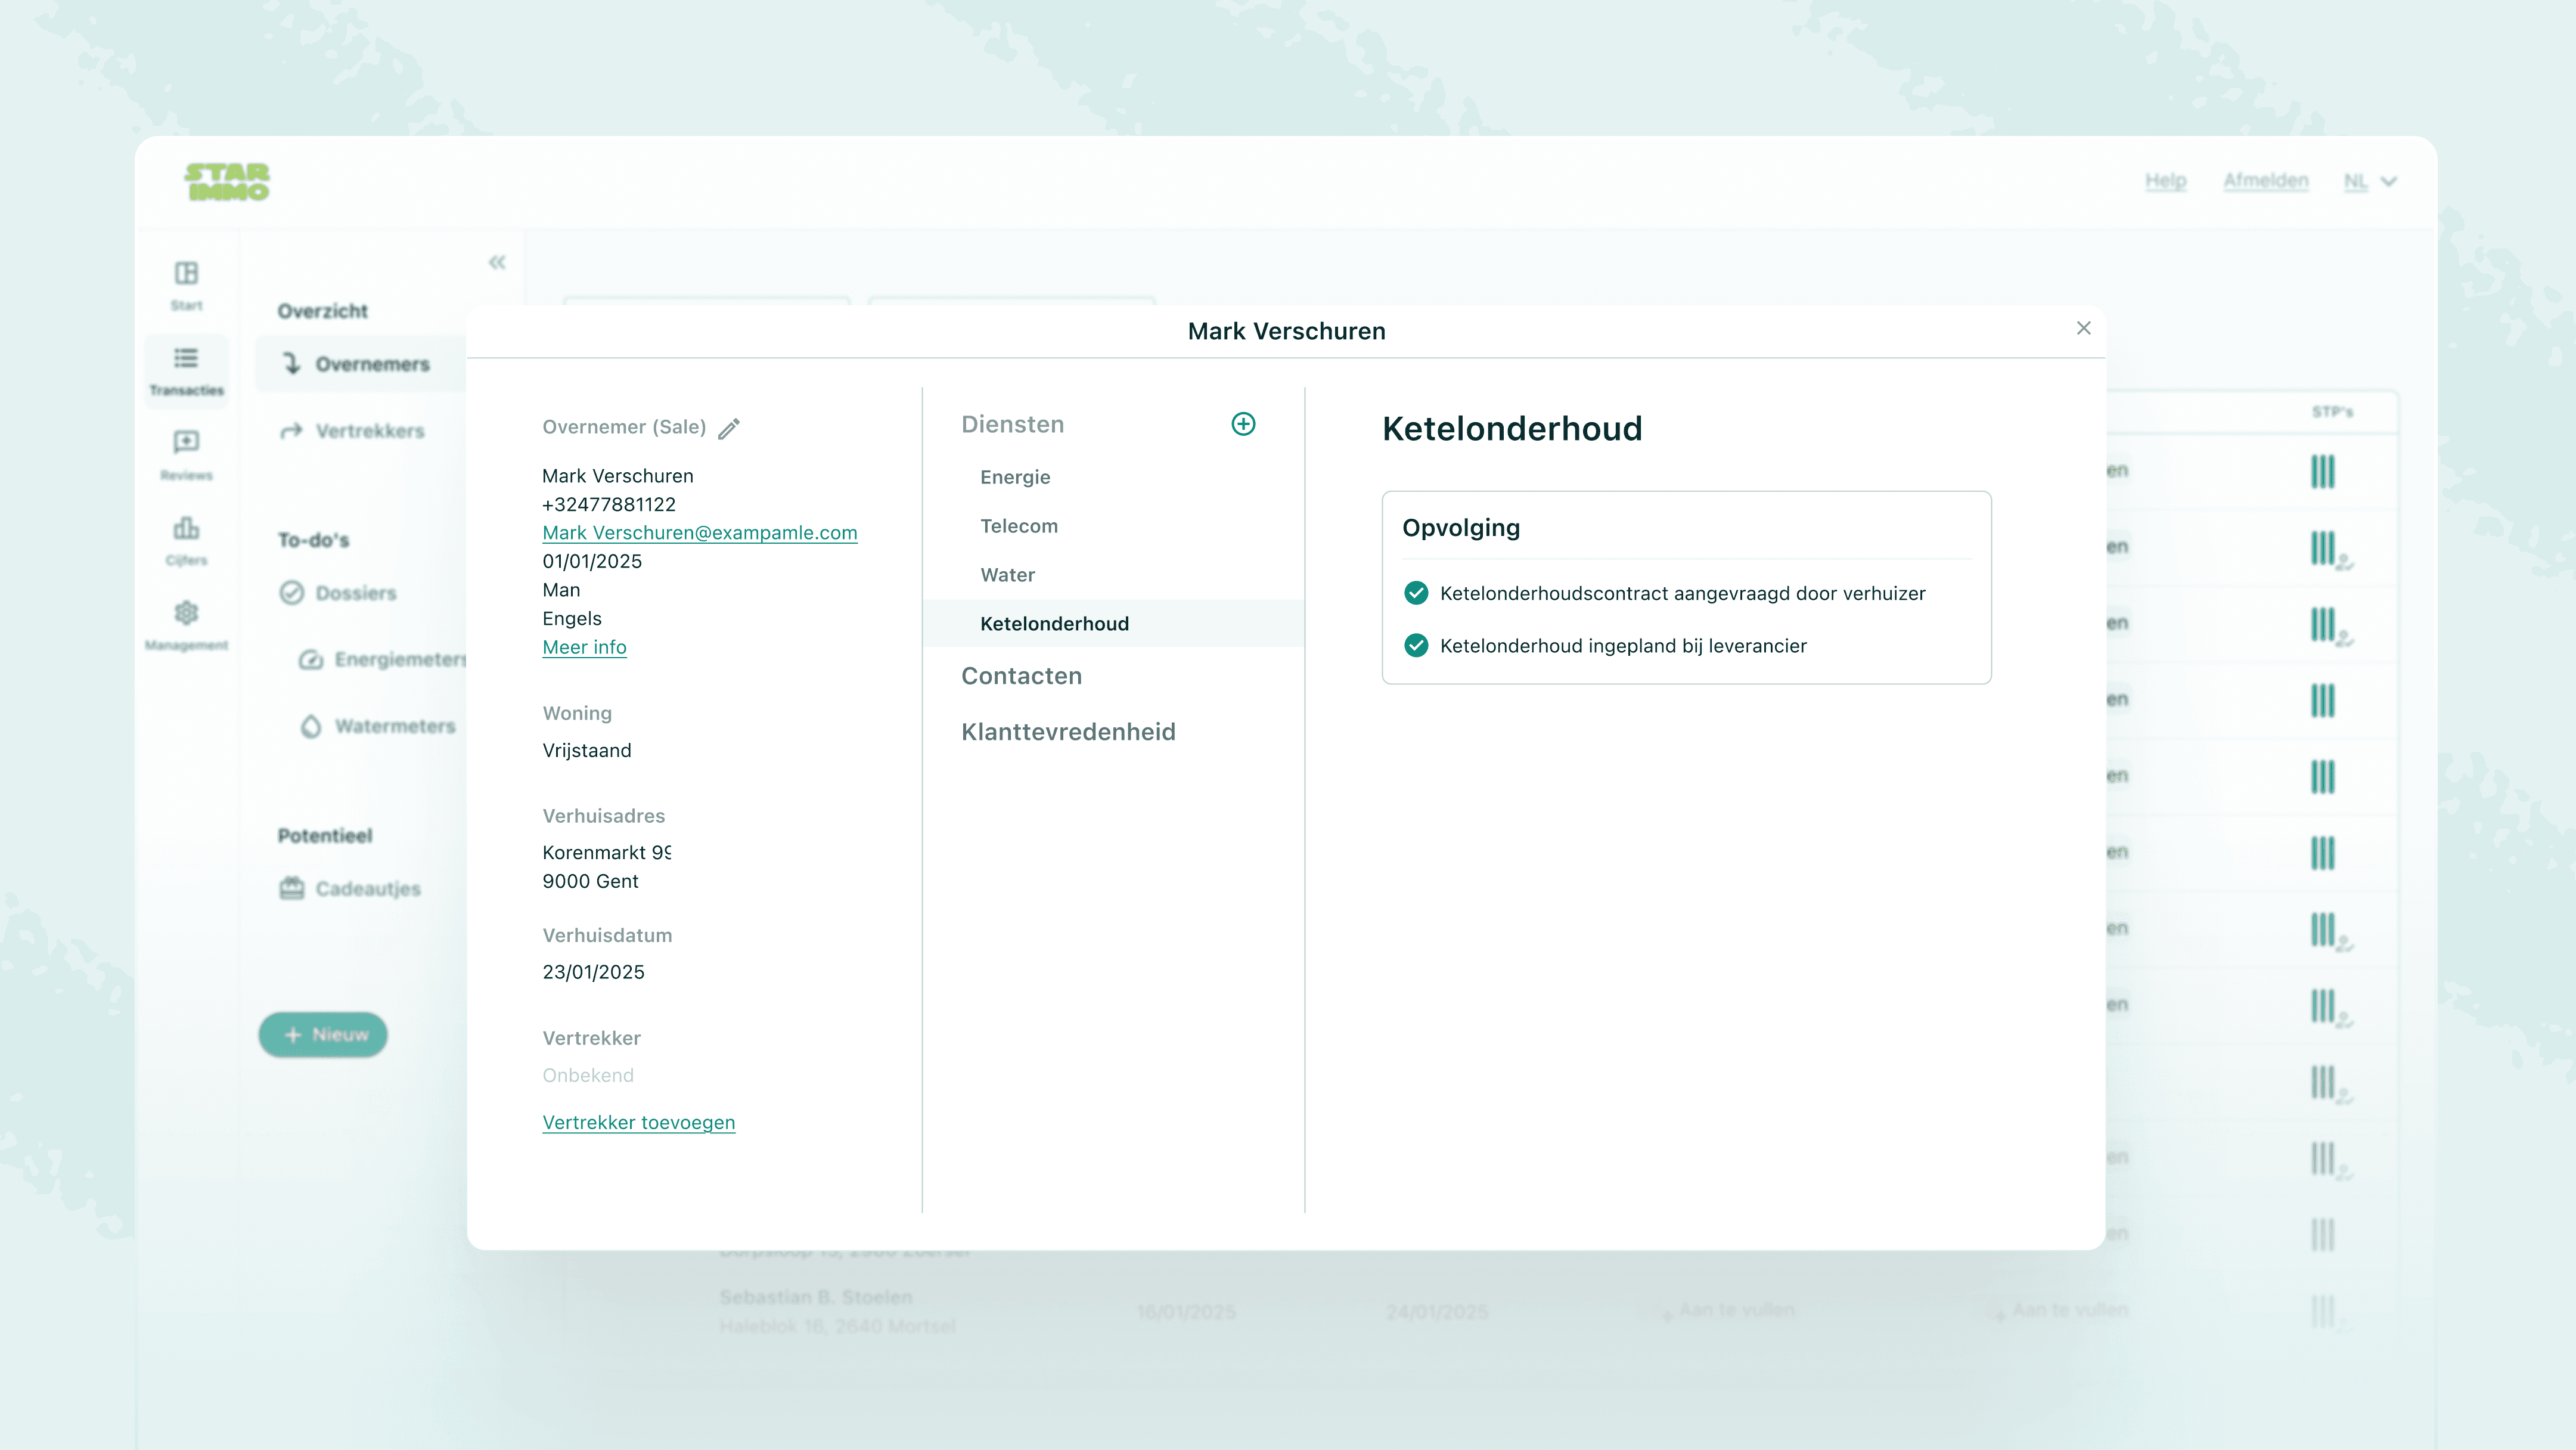Click Afmelden to log out
Viewport: 2576px width, 1450px height.
pyautogui.click(x=2266, y=181)
